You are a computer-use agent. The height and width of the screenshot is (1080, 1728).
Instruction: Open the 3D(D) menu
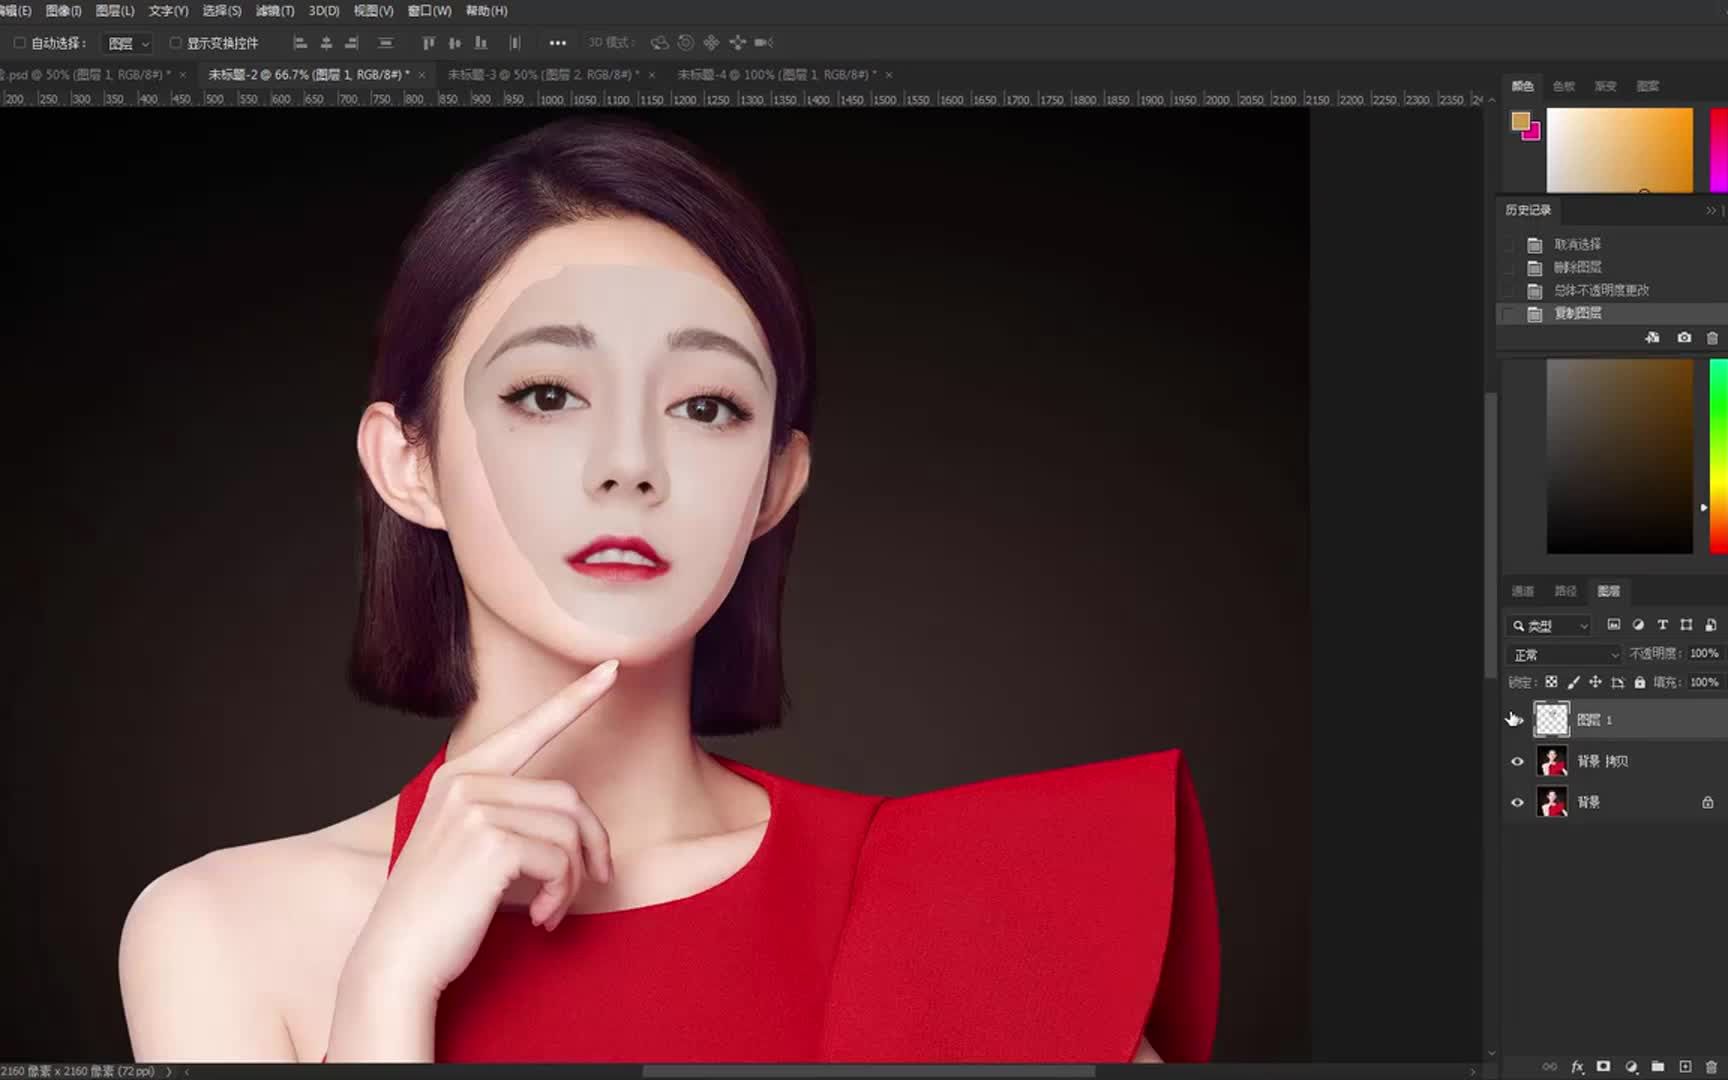tap(323, 11)
